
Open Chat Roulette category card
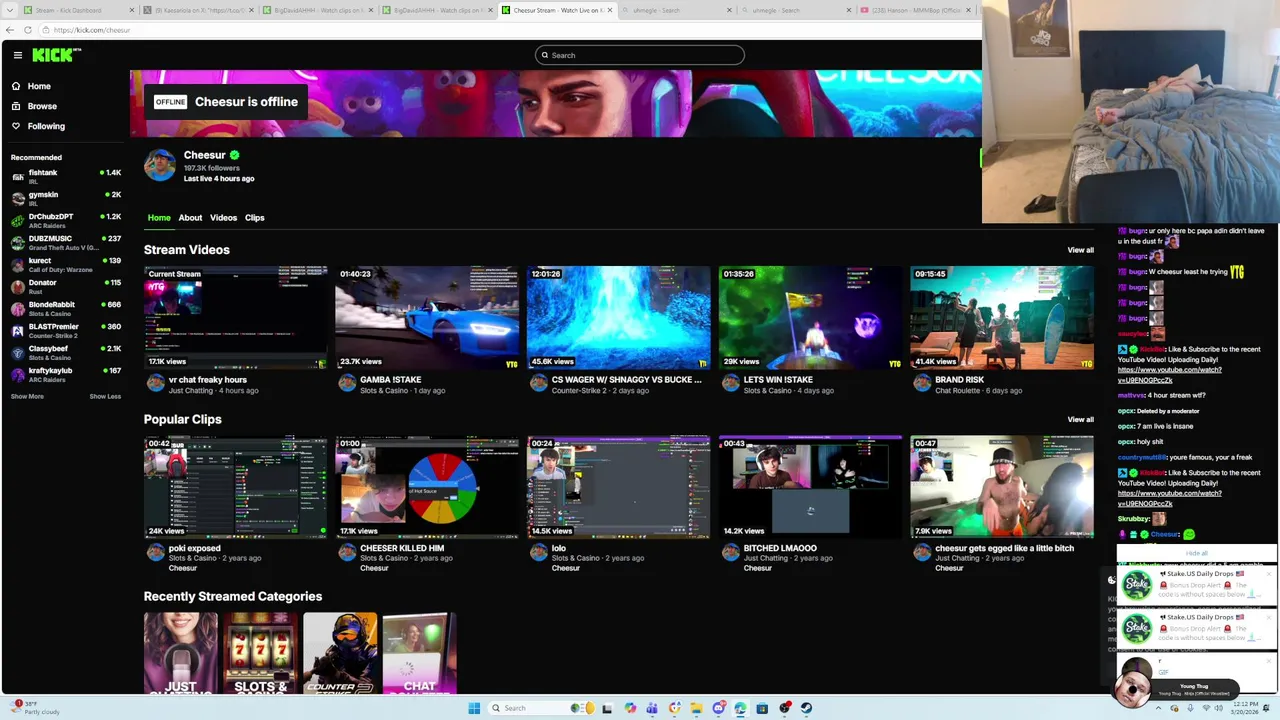pyautogui.click(x=419, y=653)
